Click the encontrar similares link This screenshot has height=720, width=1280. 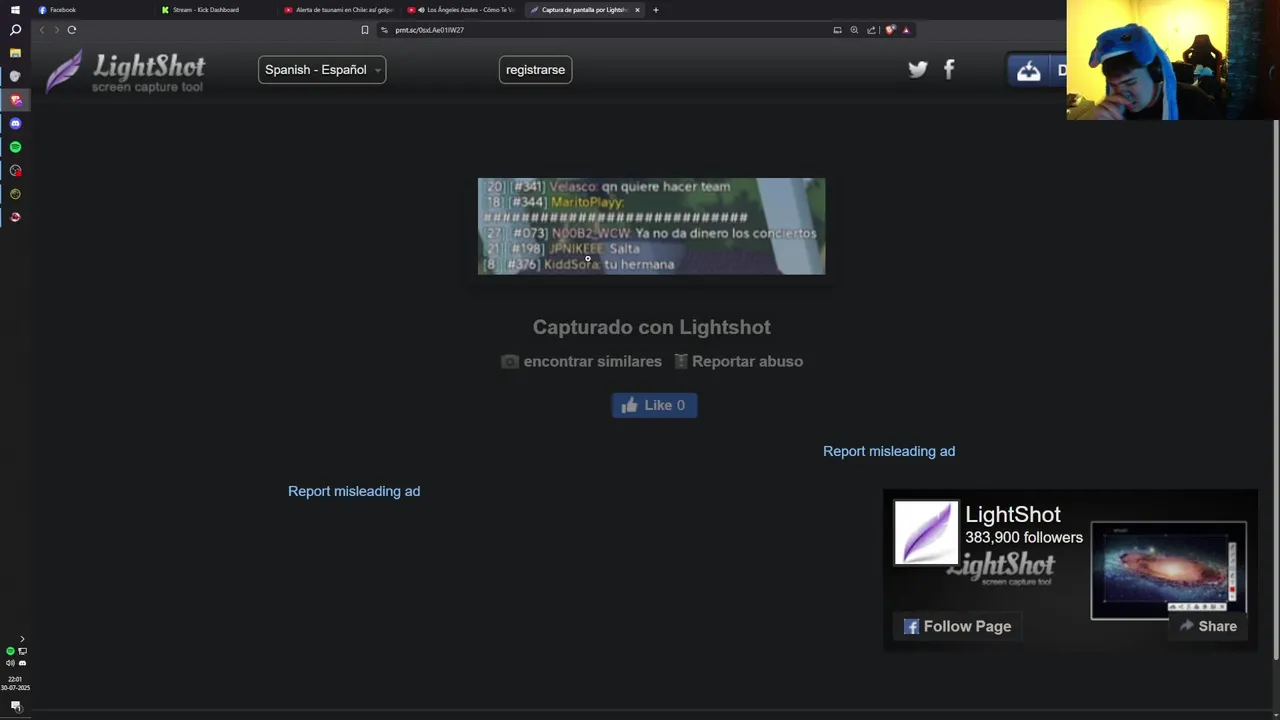592,362
